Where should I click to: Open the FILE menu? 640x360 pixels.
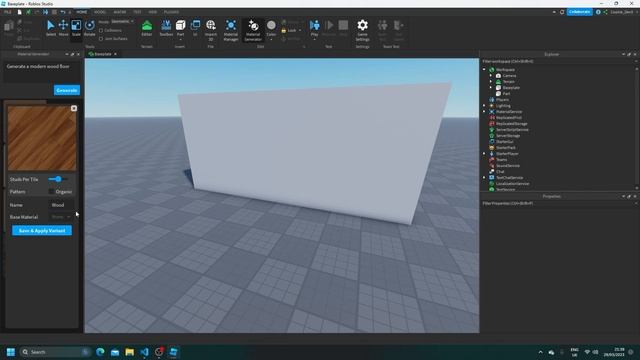point(8,12)
